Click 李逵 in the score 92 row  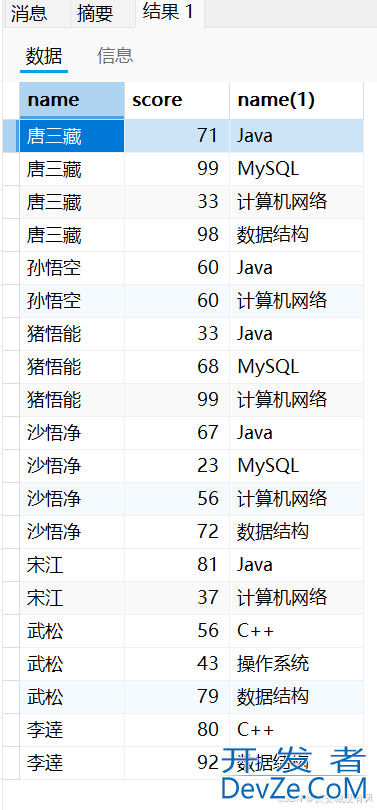[x=72, y=764]
